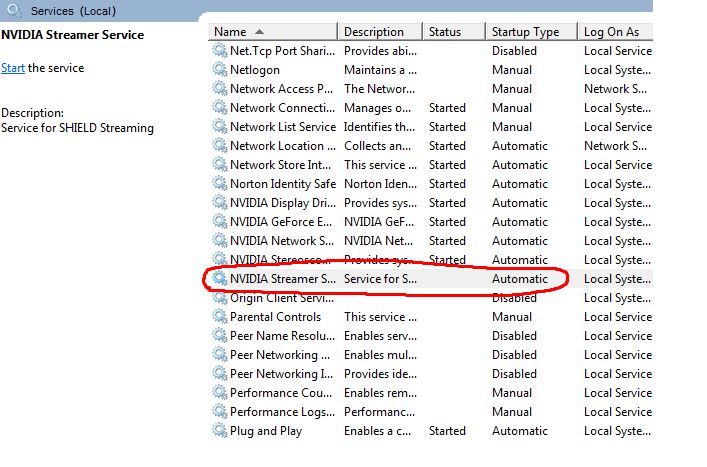This screenshot has height=467, width=707.
Task: Sort services by Name column header
Action: pos(273,32)
